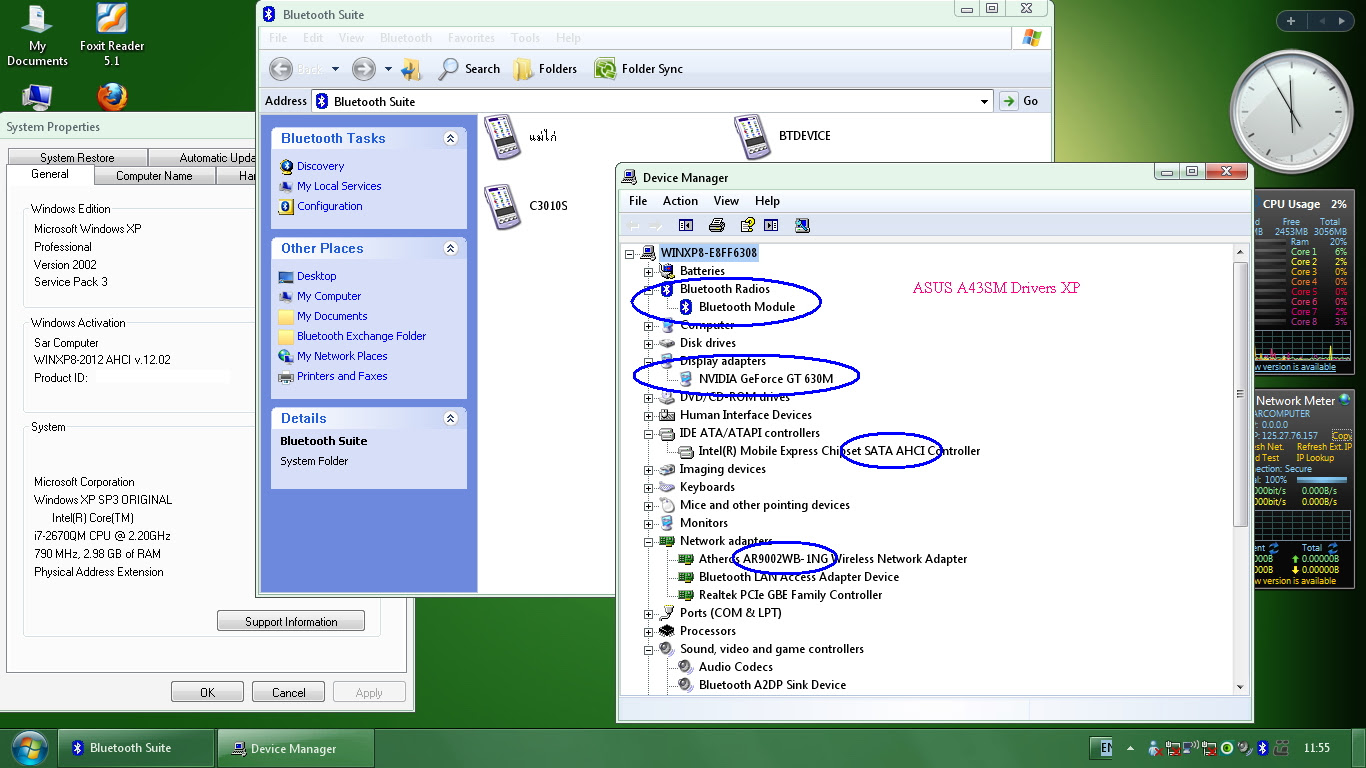The height and width of the screenshot is (768, 1366).
Task: Open My Documents desktop icon
Action: pos(37,35)
